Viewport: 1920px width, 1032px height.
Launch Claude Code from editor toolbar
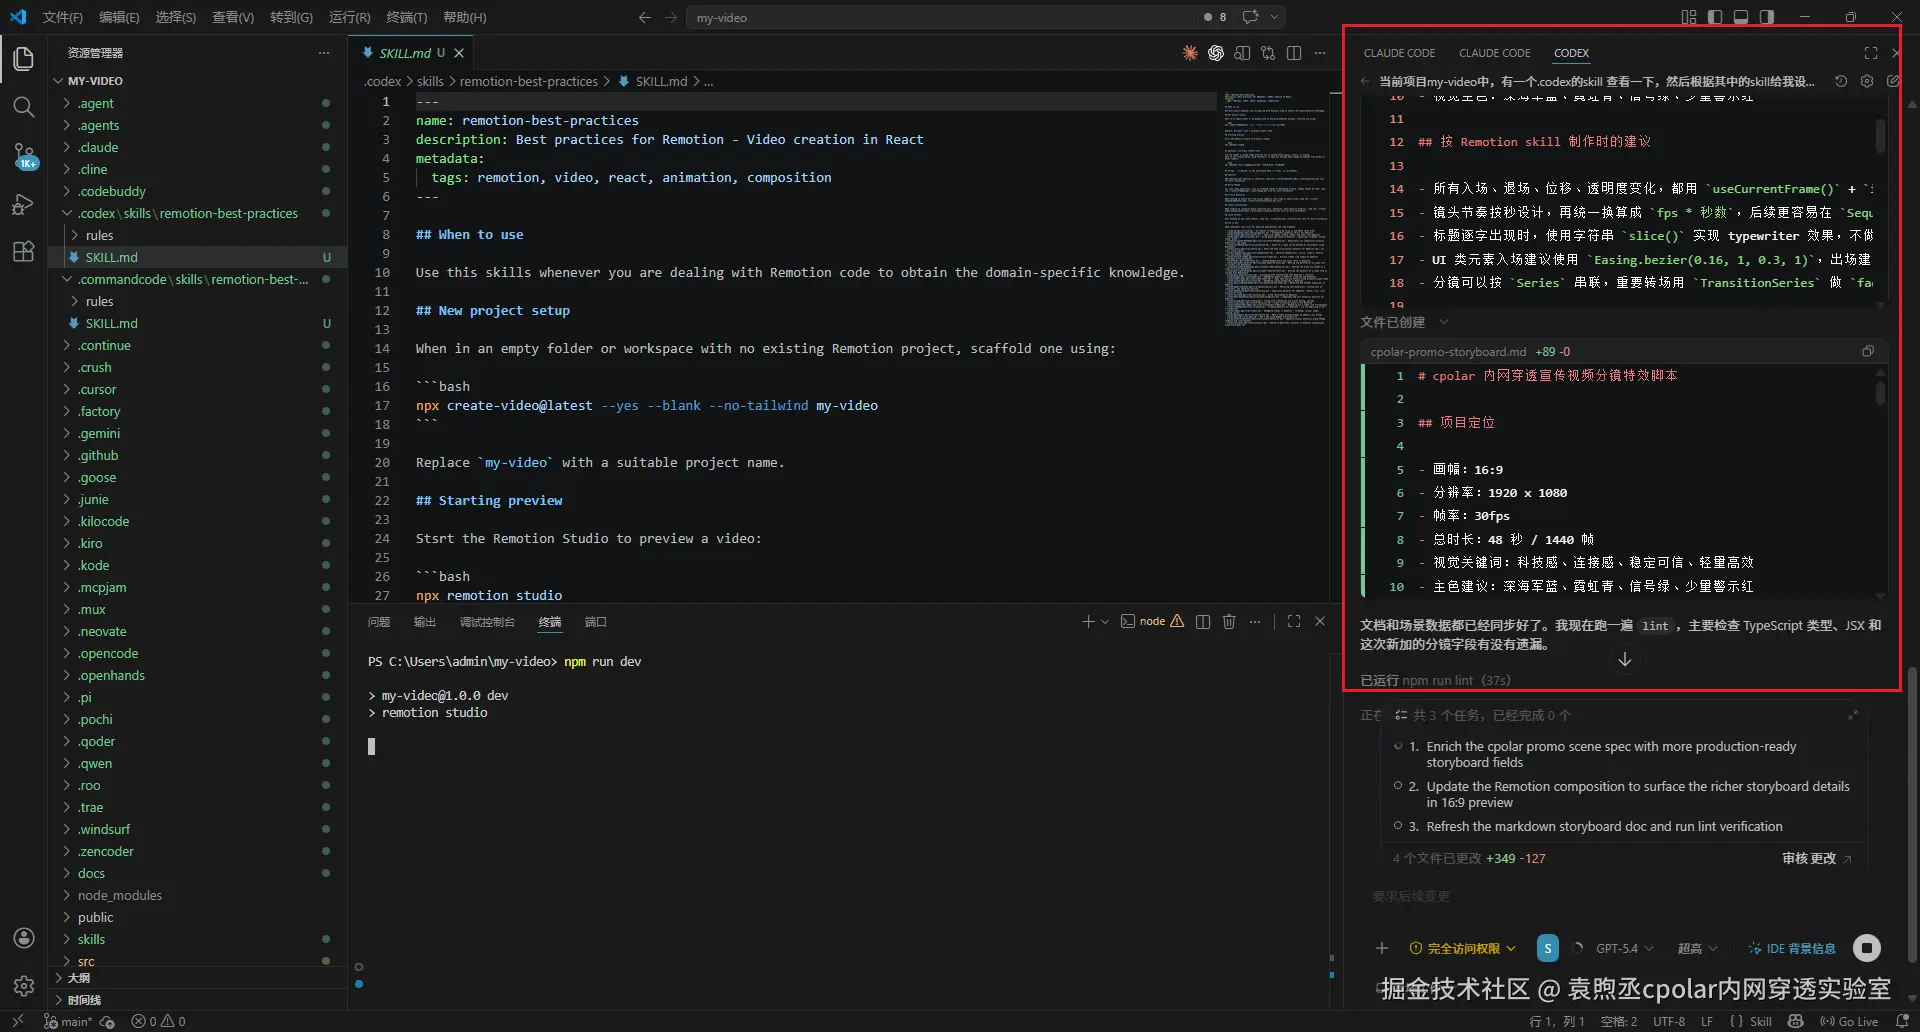tap(1190, 53)
